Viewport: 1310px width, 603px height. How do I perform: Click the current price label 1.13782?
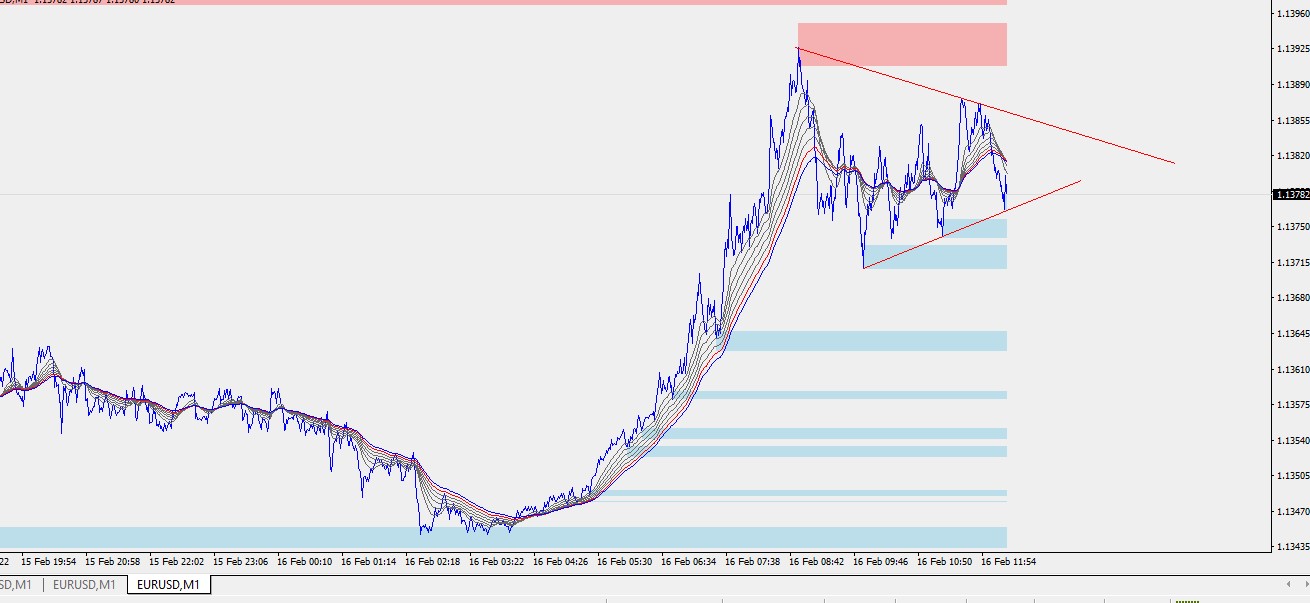click(x=1290, y=194)
